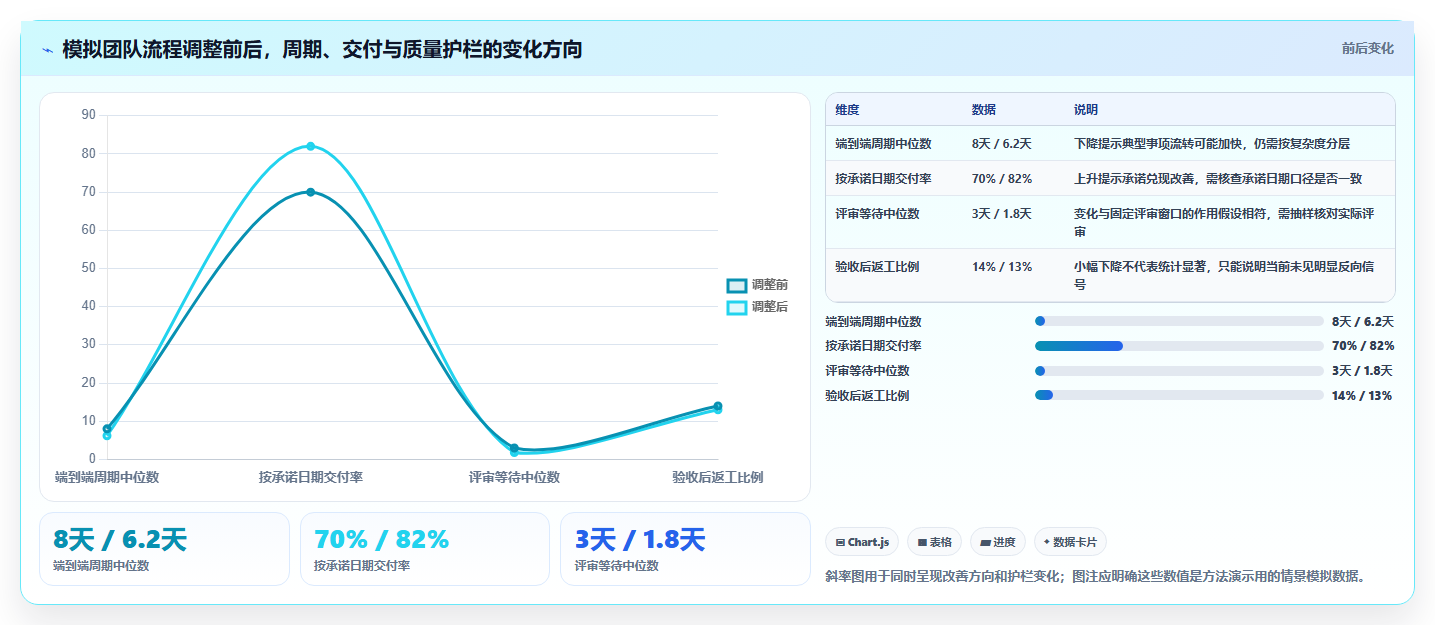Click the lightning icon beside the dashboard title
1435x625 pixels.
(47, 49)
